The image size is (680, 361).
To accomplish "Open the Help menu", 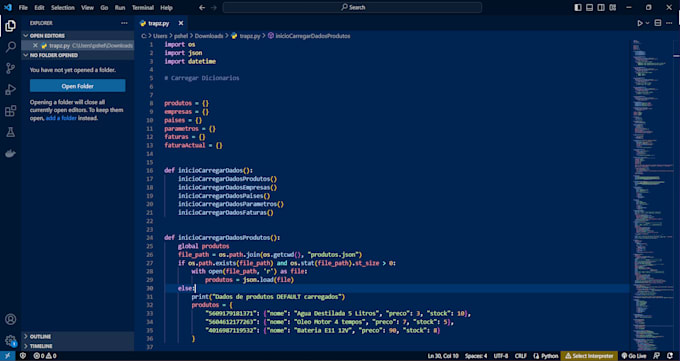I will tap(167, 7).
